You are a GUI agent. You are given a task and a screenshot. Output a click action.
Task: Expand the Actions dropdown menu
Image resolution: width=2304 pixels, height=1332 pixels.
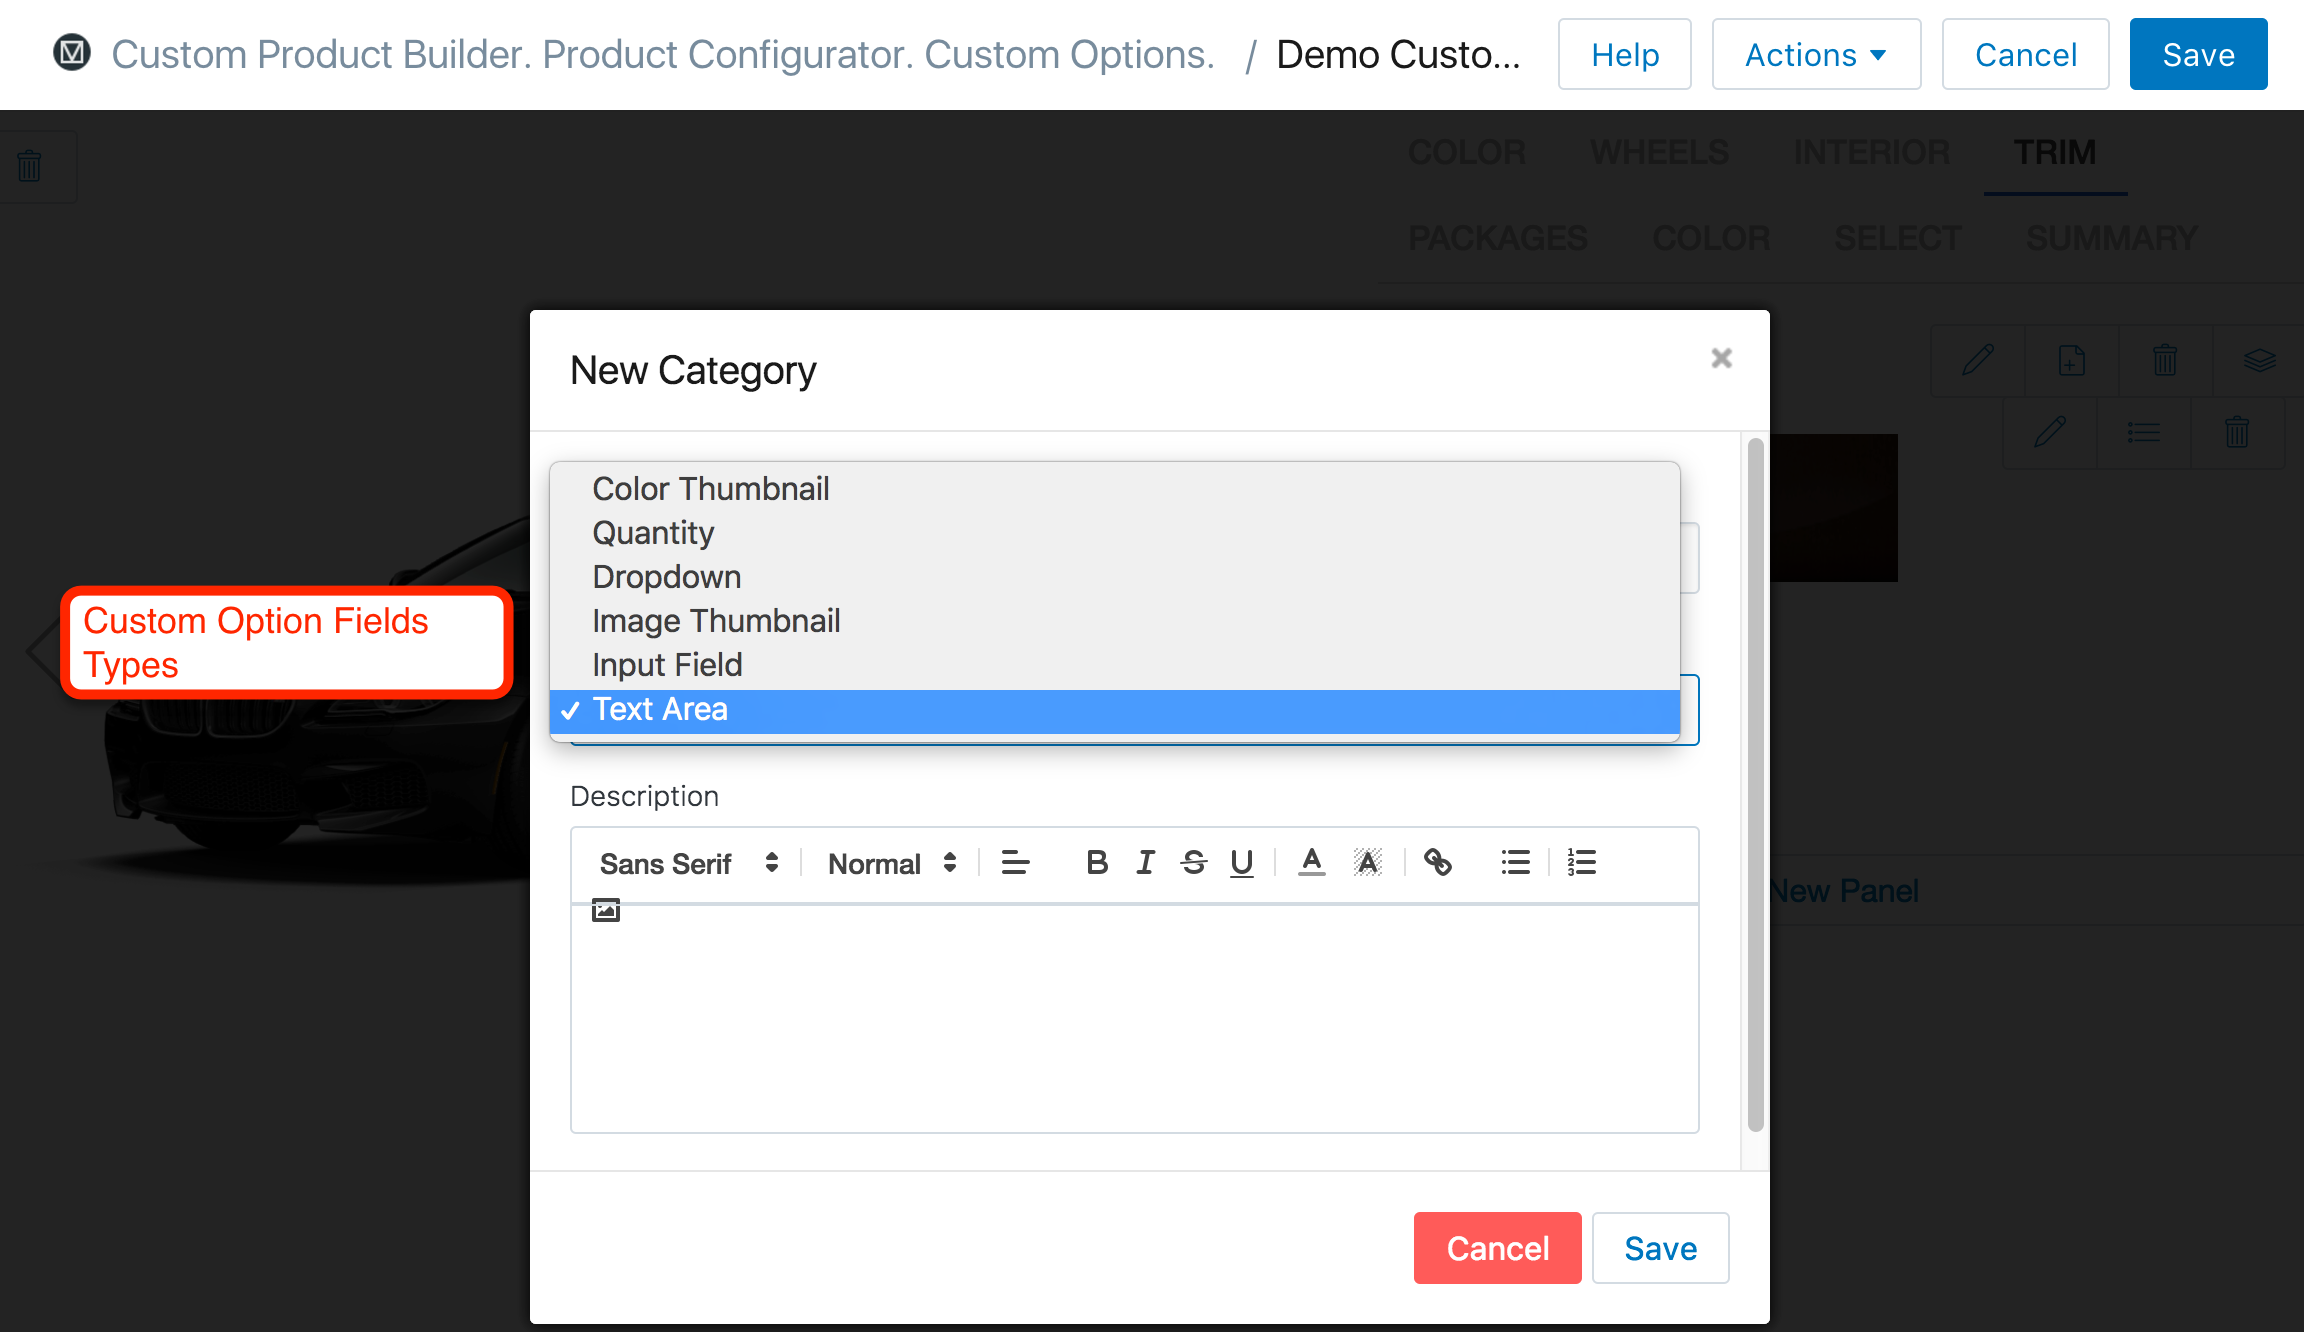[x=1816, y=55]
